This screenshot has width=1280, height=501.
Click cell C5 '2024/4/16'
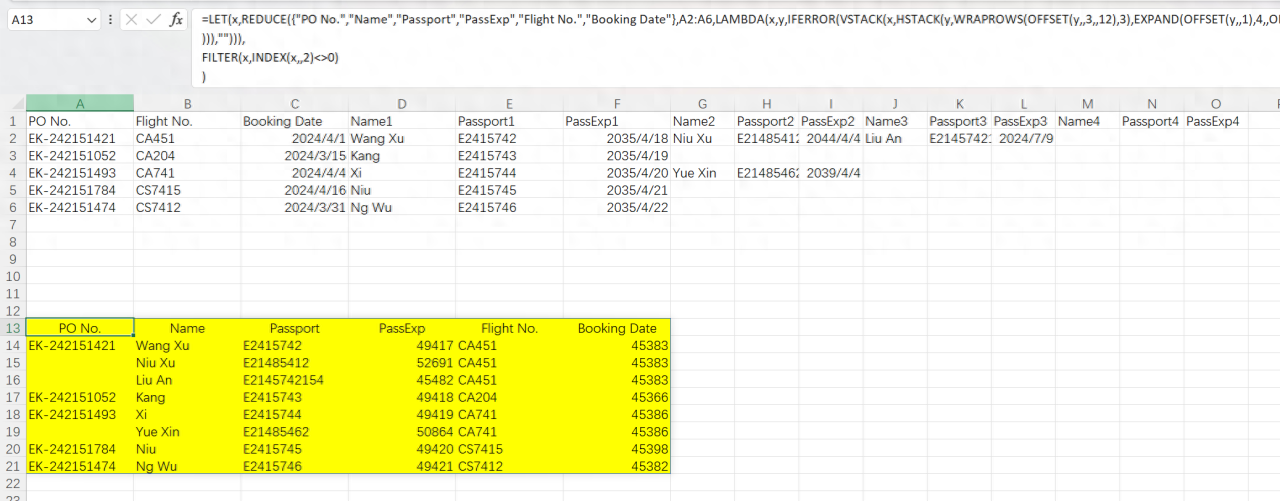point(294,190)
